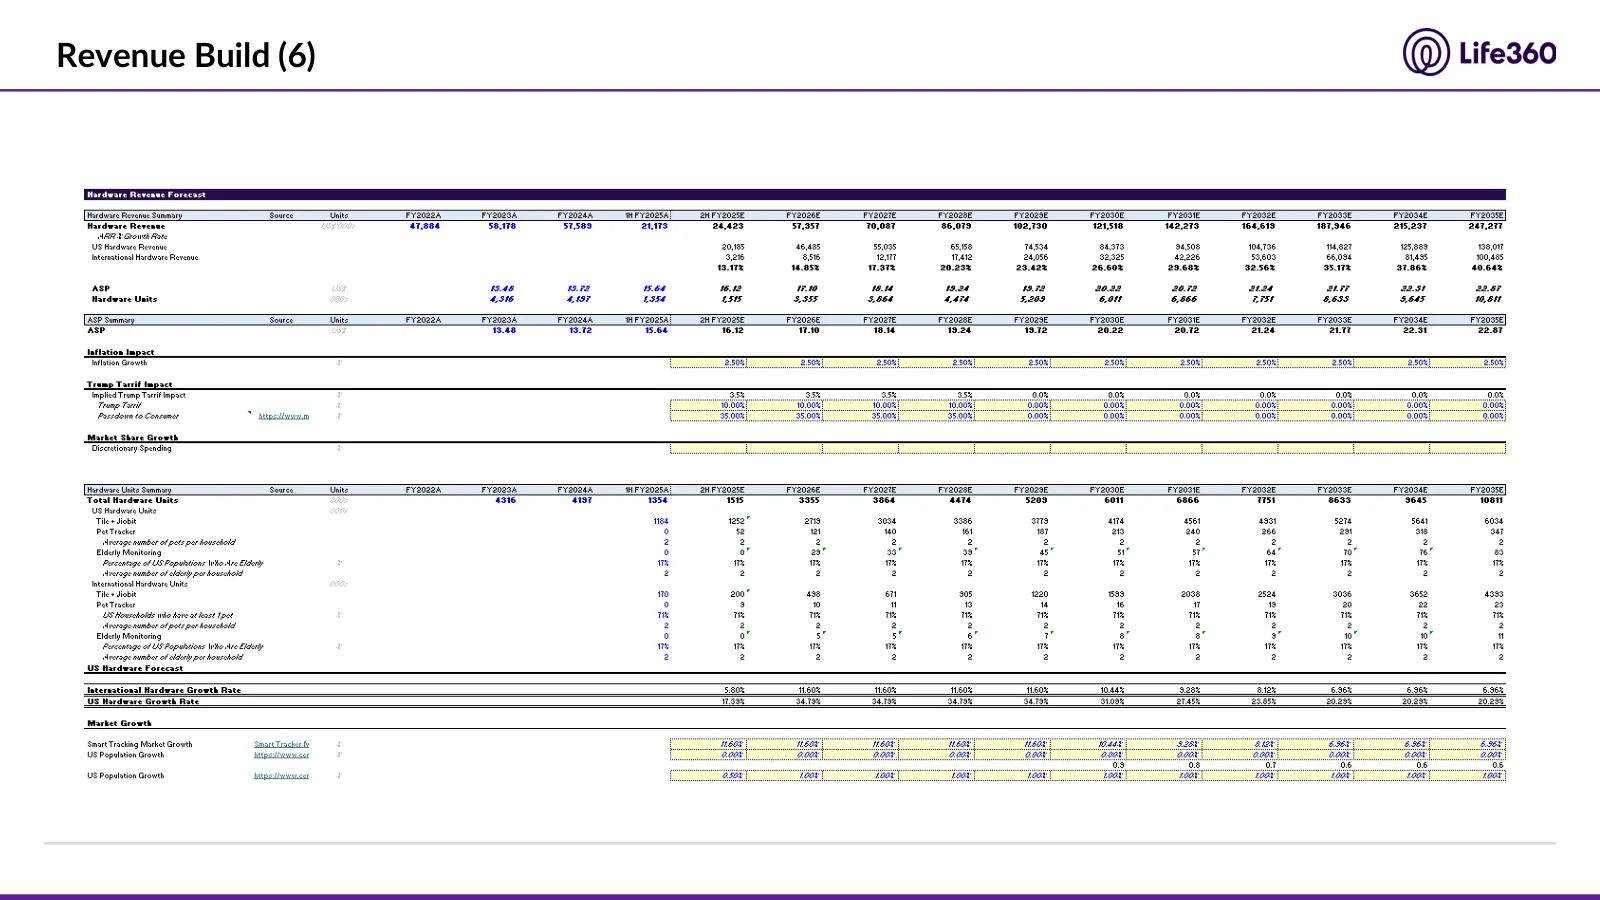Select the US Hardware Forecast label
The image size is (1600, 900).
point(135,668)
